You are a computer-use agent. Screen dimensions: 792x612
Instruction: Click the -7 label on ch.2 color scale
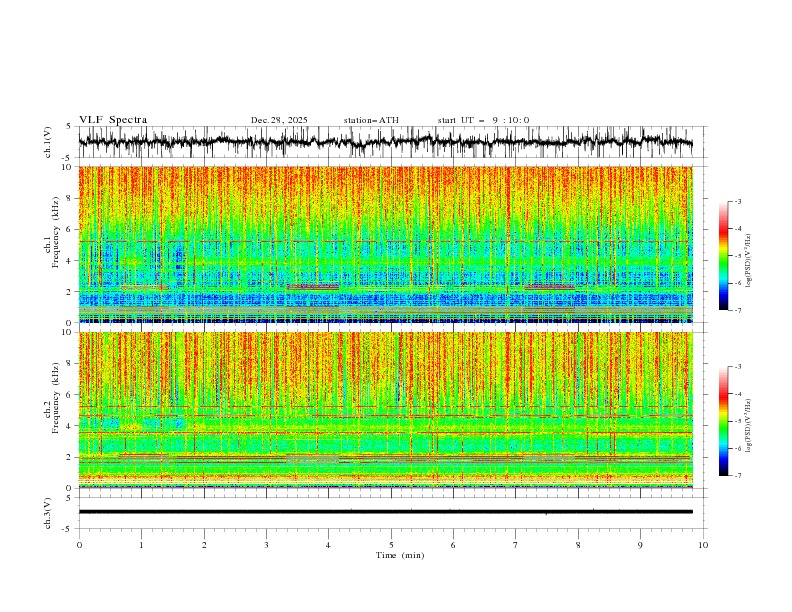(x=737, y=475)
